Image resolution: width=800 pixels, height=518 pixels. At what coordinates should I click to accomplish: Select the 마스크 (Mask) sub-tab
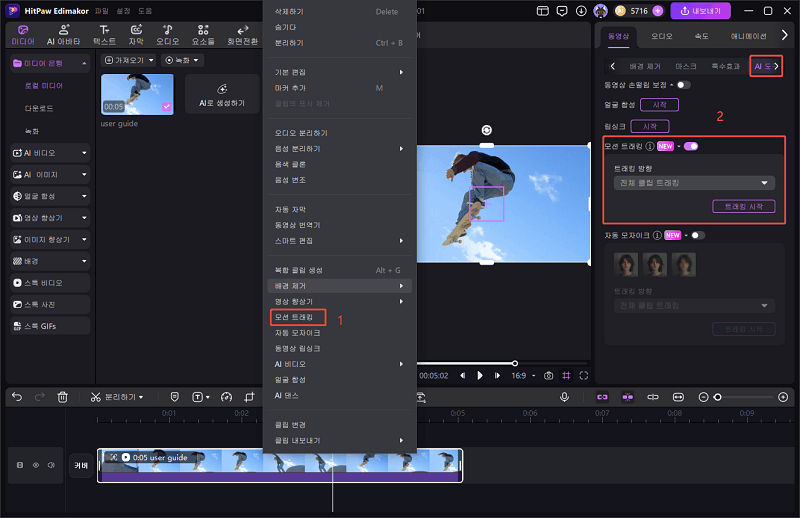click(x=686, y=66)
